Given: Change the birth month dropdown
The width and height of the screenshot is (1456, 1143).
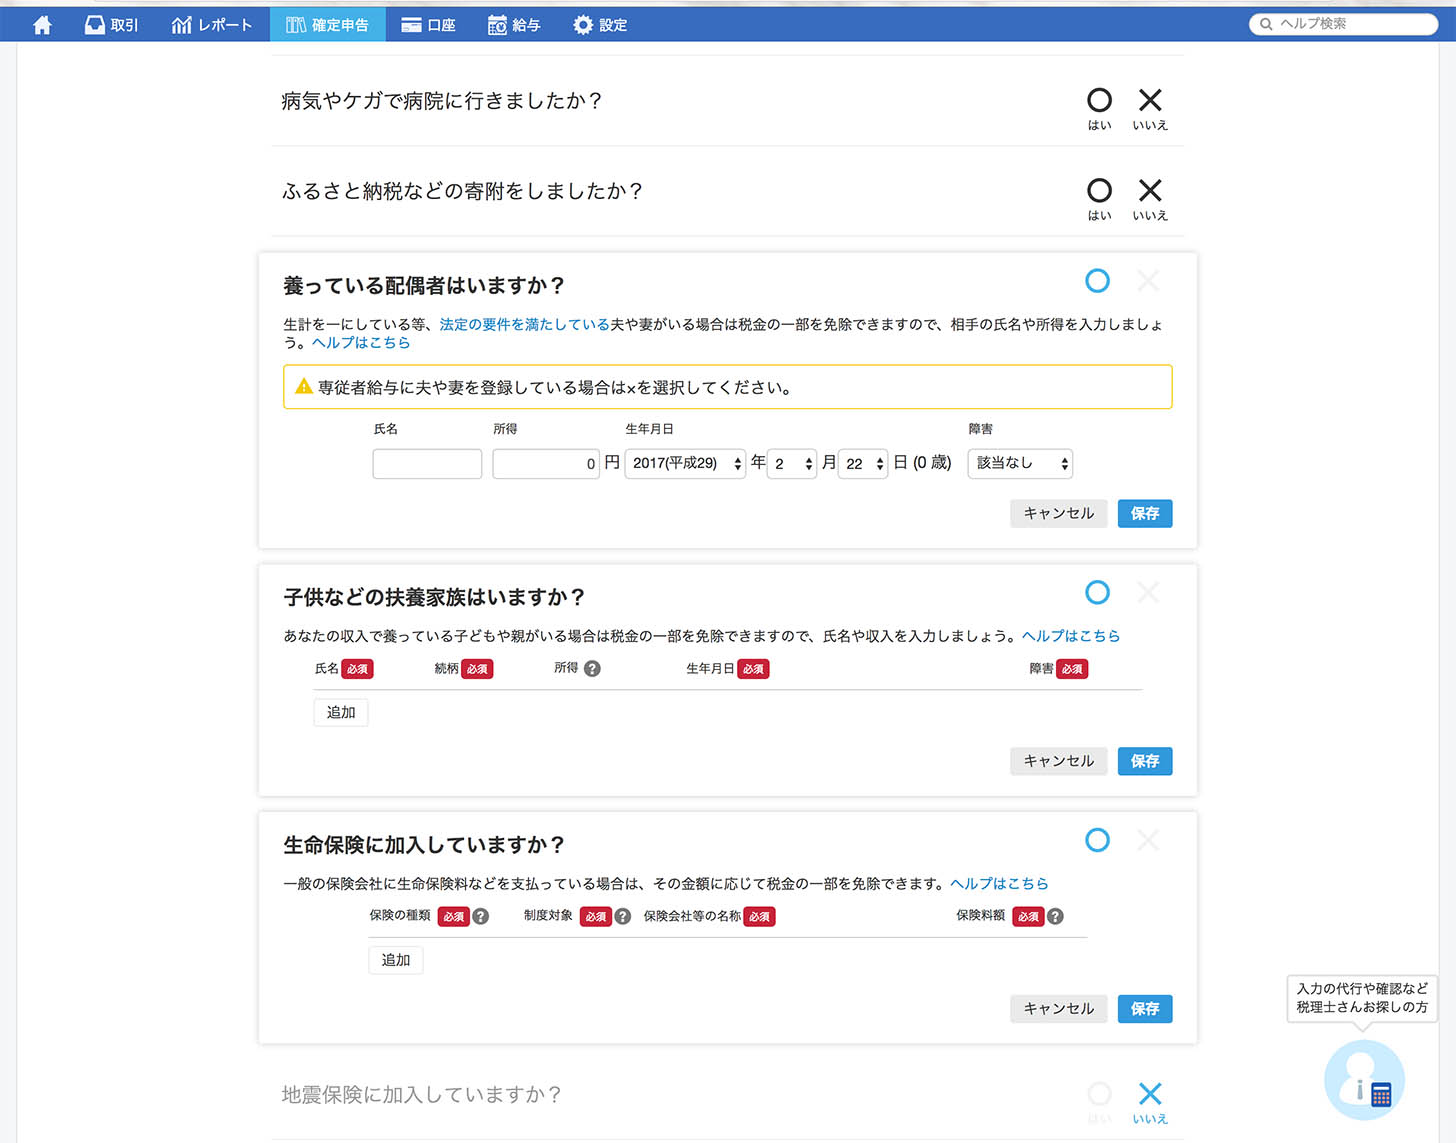Looking at the screenshot, I should [x=792, y=463].
